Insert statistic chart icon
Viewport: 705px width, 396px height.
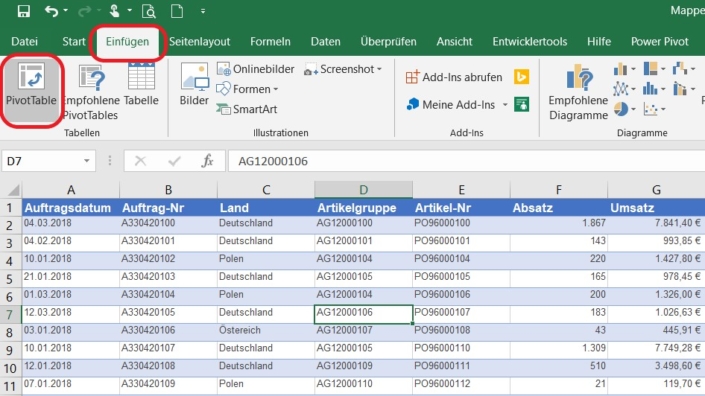click(654, 89)
